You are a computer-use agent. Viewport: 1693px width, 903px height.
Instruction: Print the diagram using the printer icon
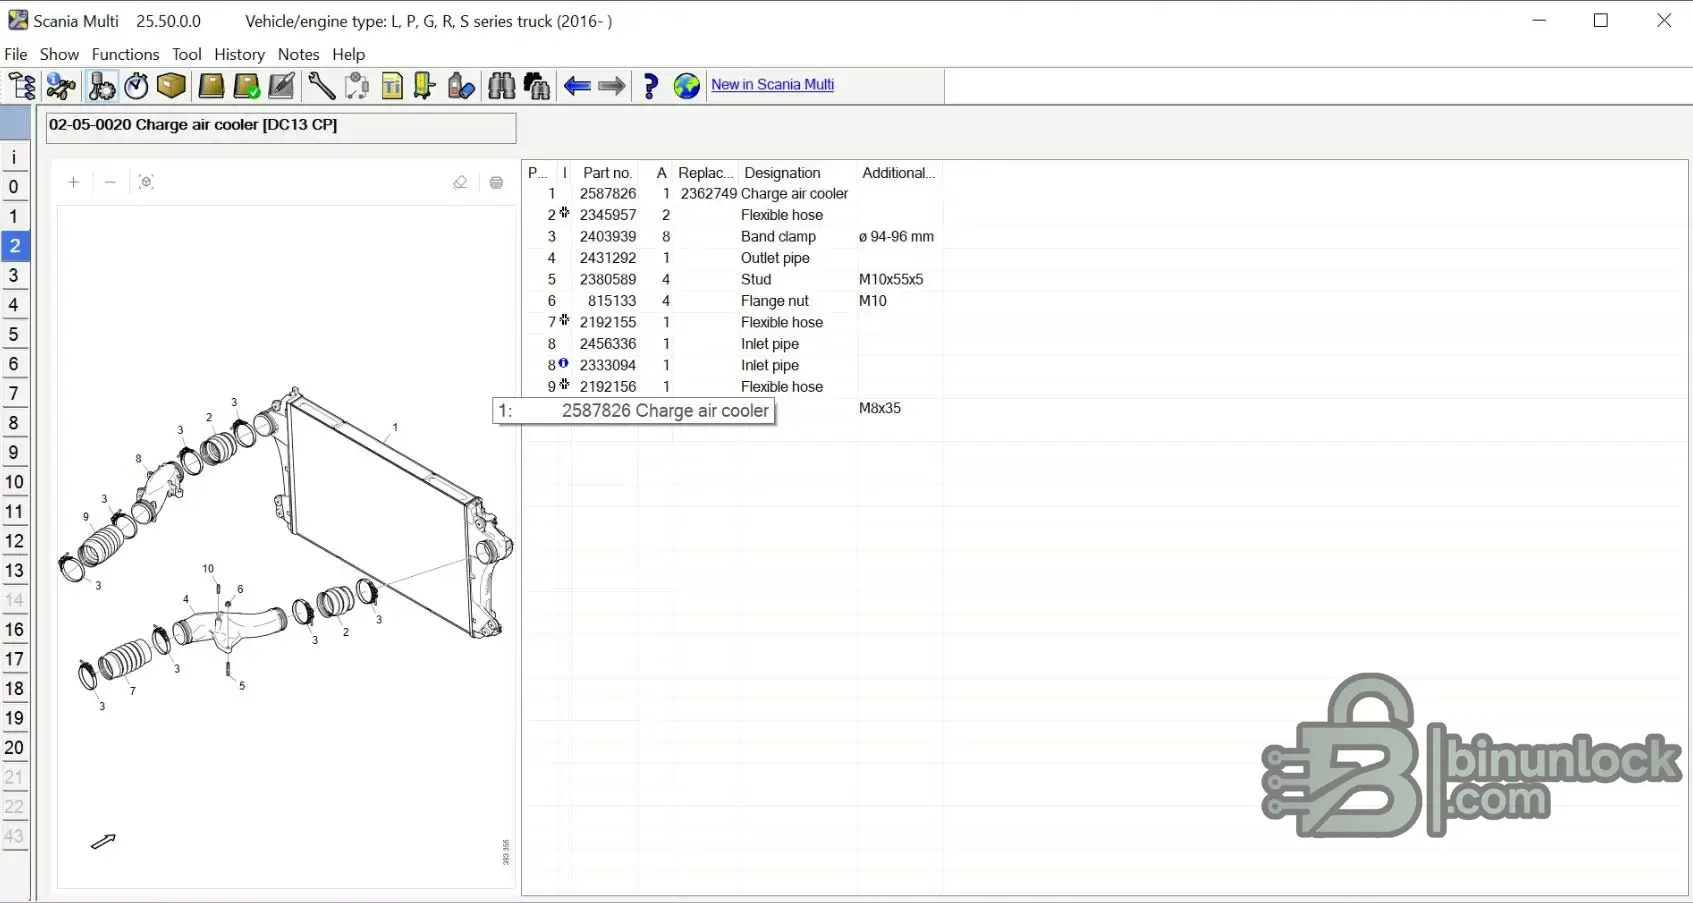[497, 182]
